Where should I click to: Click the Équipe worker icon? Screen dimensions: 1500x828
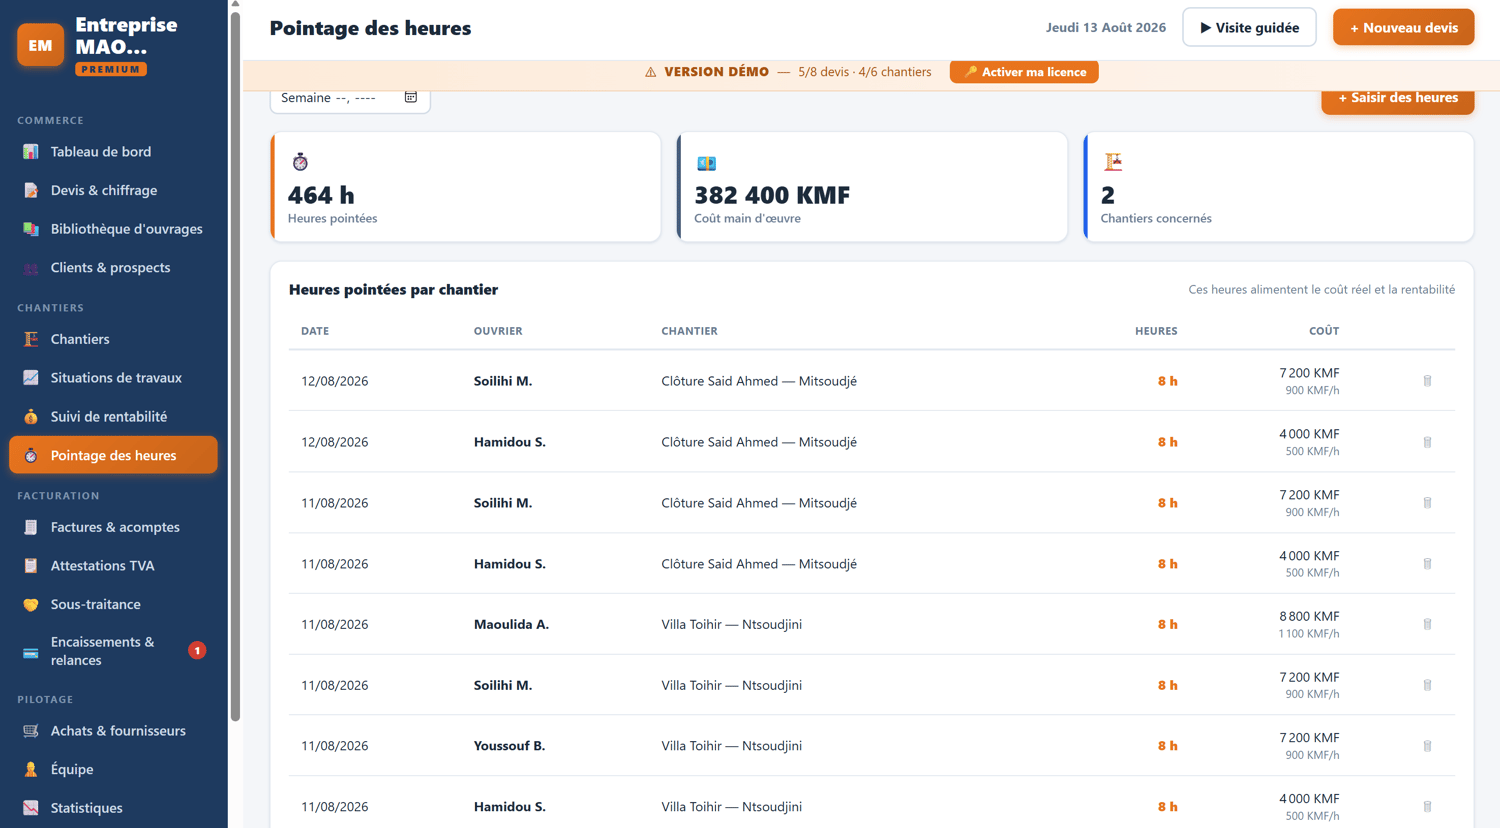(31, 770)
